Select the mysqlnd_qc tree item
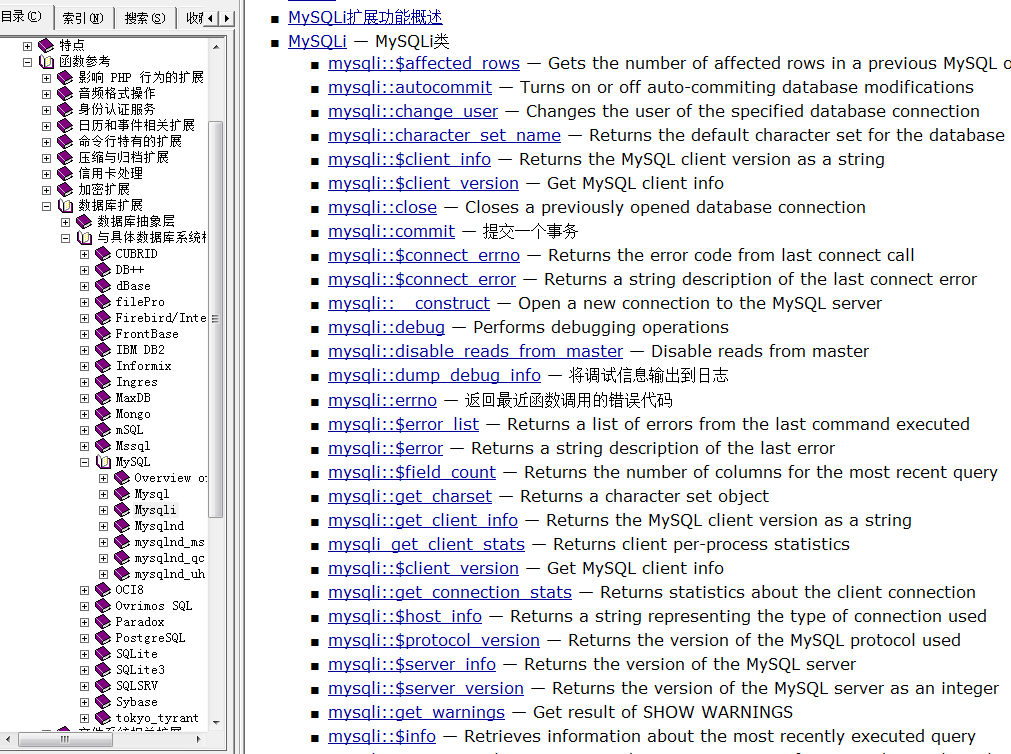This screenshot has height=754, width=1011. click(170, 558)
